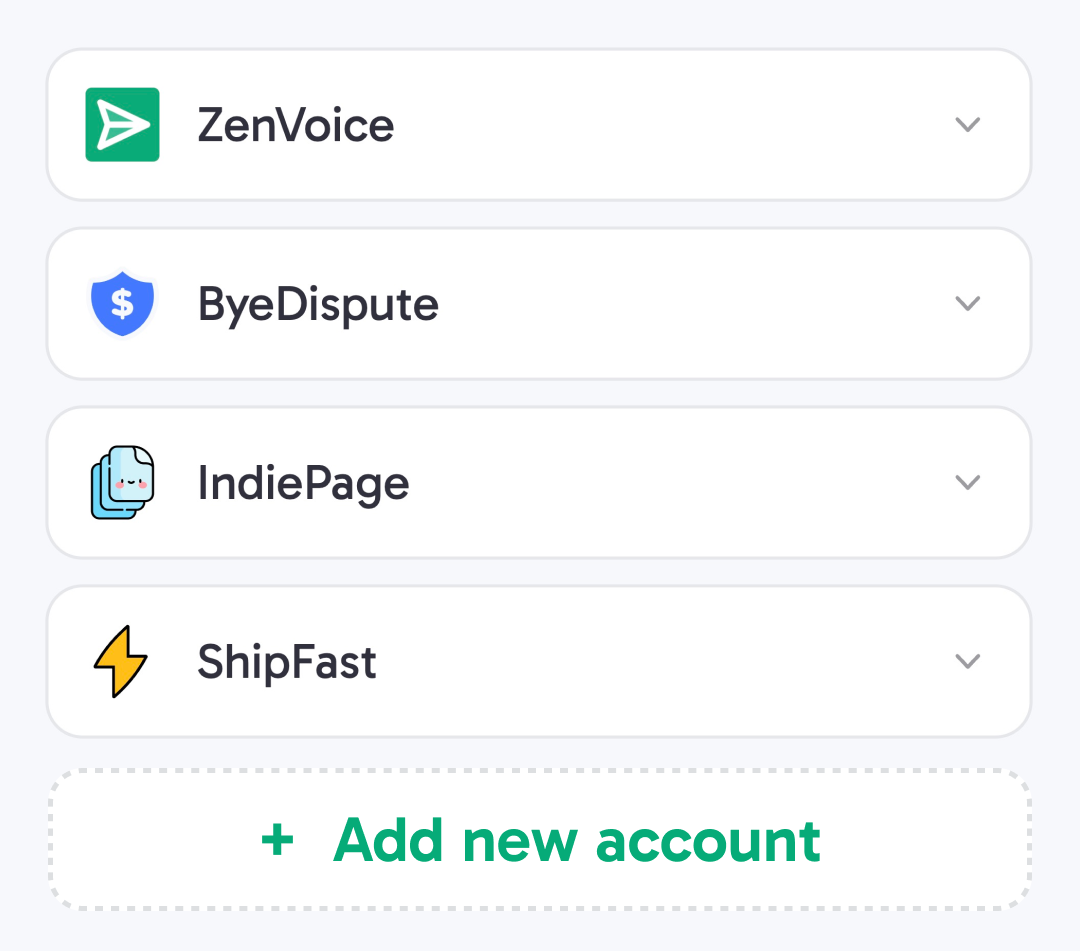The width and height of the screenshot is (1080, 951).
Task: Click the ZenVoice label text
Action: tap(294, 124)
